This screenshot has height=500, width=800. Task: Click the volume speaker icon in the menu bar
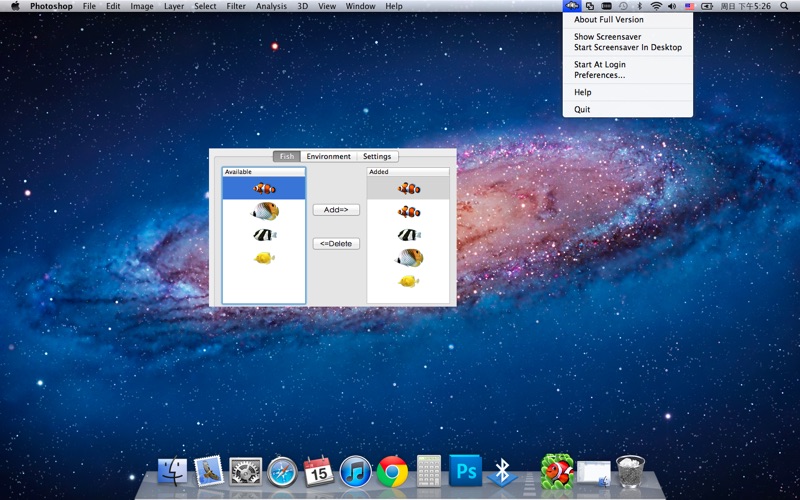(672, 6)
